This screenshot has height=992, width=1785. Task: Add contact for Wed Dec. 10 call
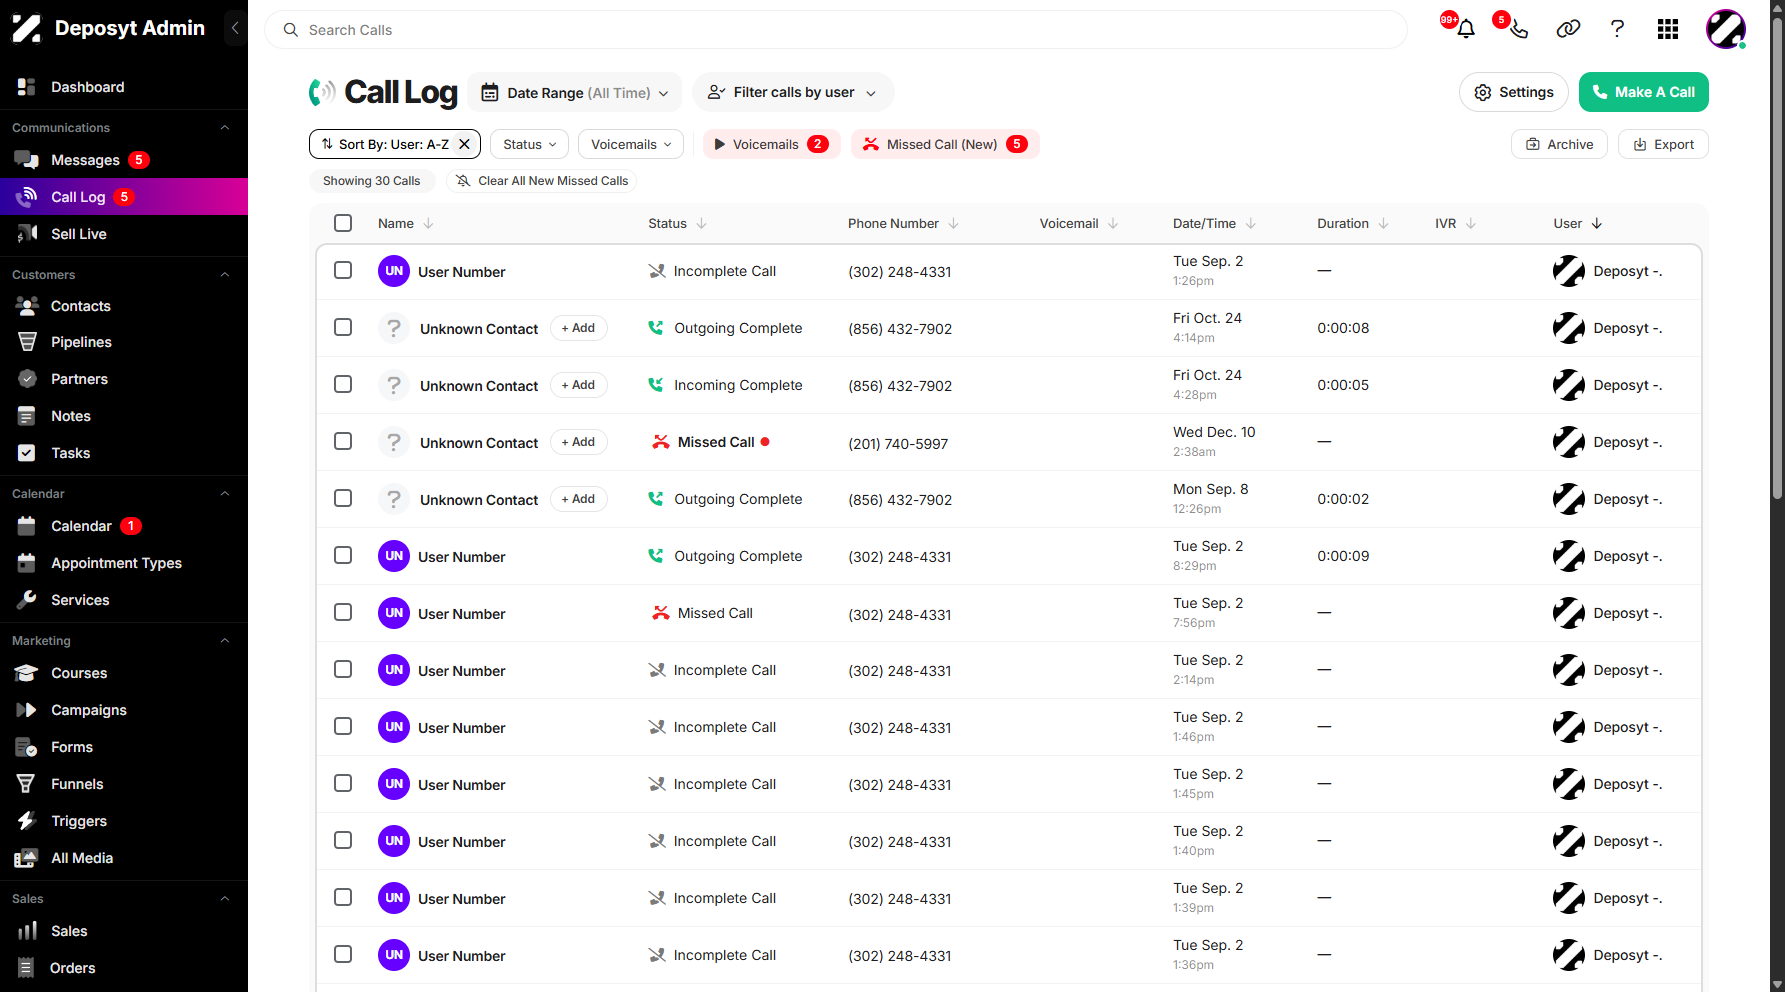579,442
